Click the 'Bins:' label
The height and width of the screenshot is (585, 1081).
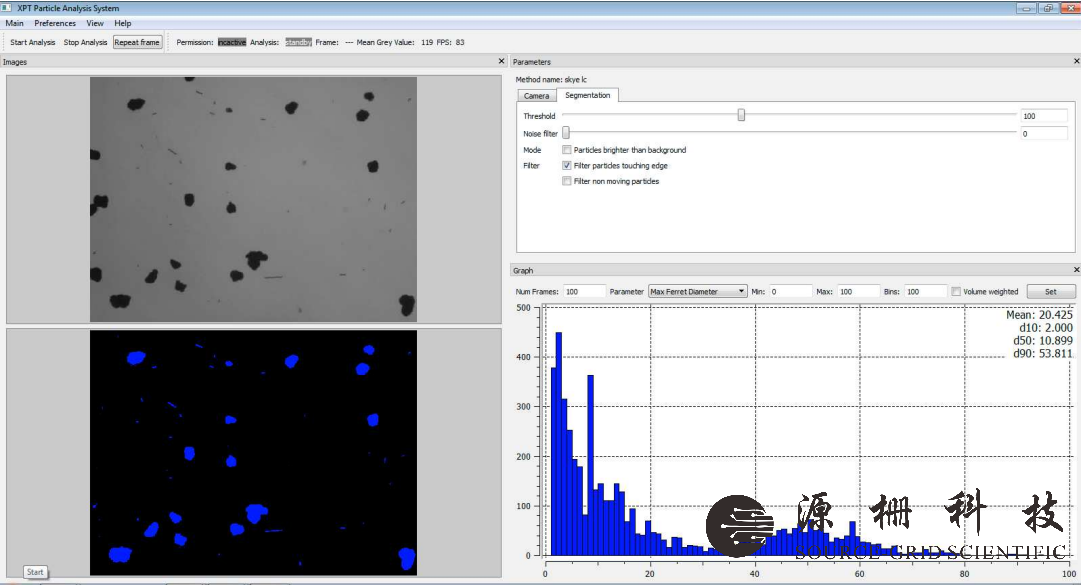click(x=891, y=291)
